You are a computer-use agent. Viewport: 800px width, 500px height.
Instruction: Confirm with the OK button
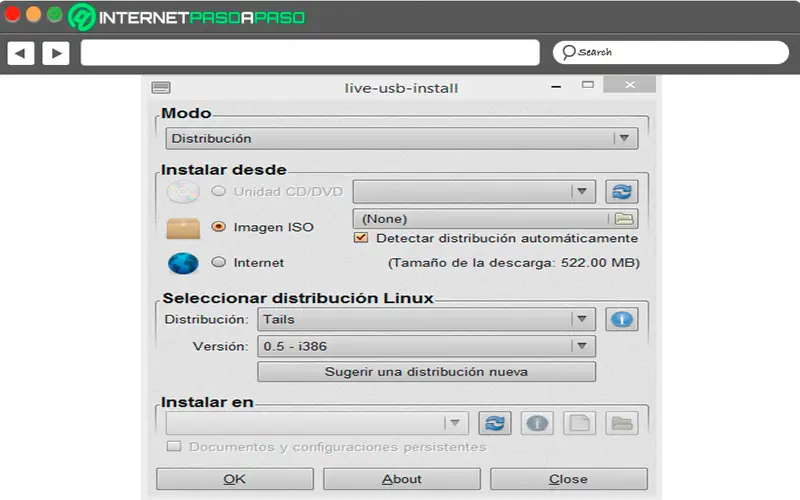pyautogui.click(x=235, y=479)
